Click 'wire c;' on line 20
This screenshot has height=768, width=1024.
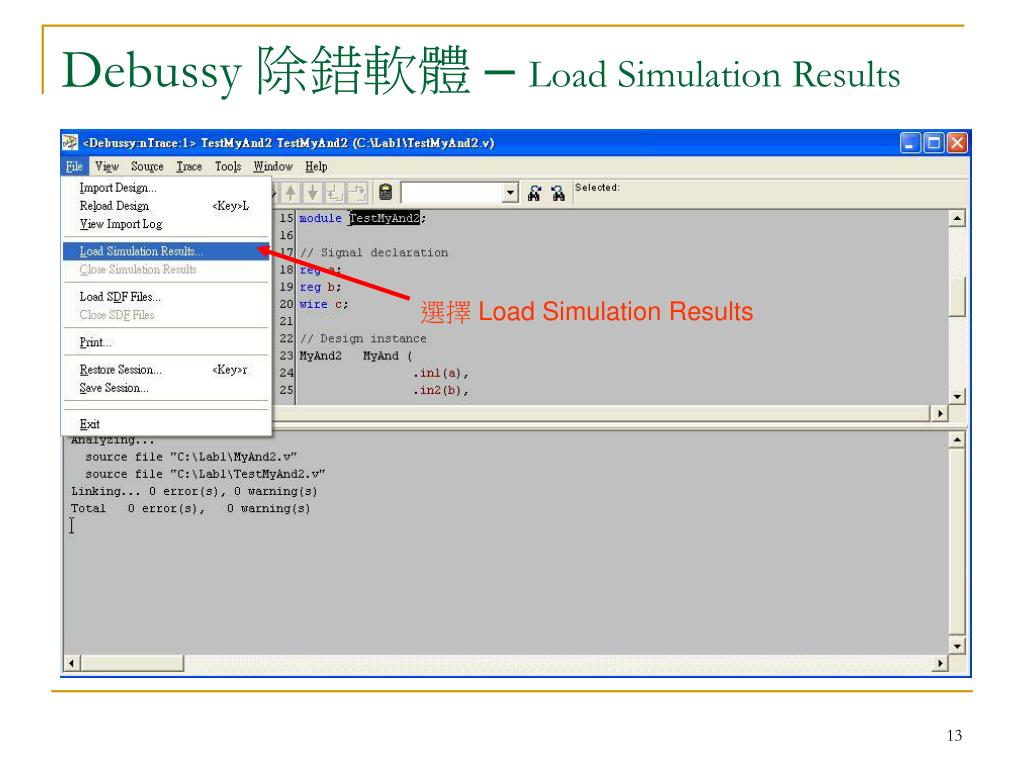(323, 304)
